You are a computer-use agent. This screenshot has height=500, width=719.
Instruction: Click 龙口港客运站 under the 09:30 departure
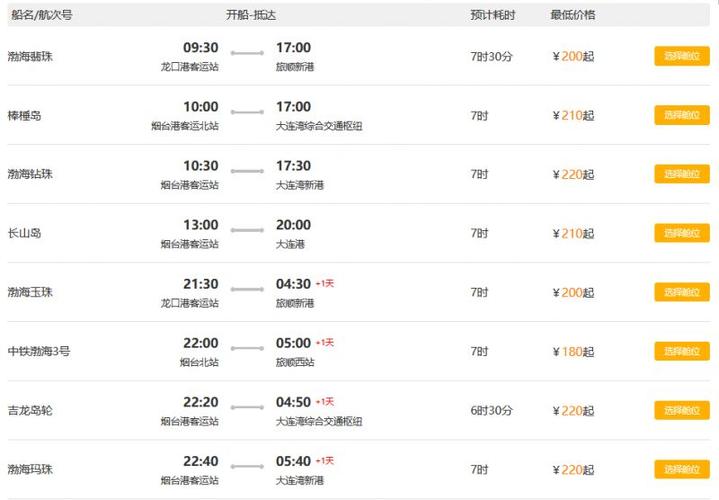189,66
